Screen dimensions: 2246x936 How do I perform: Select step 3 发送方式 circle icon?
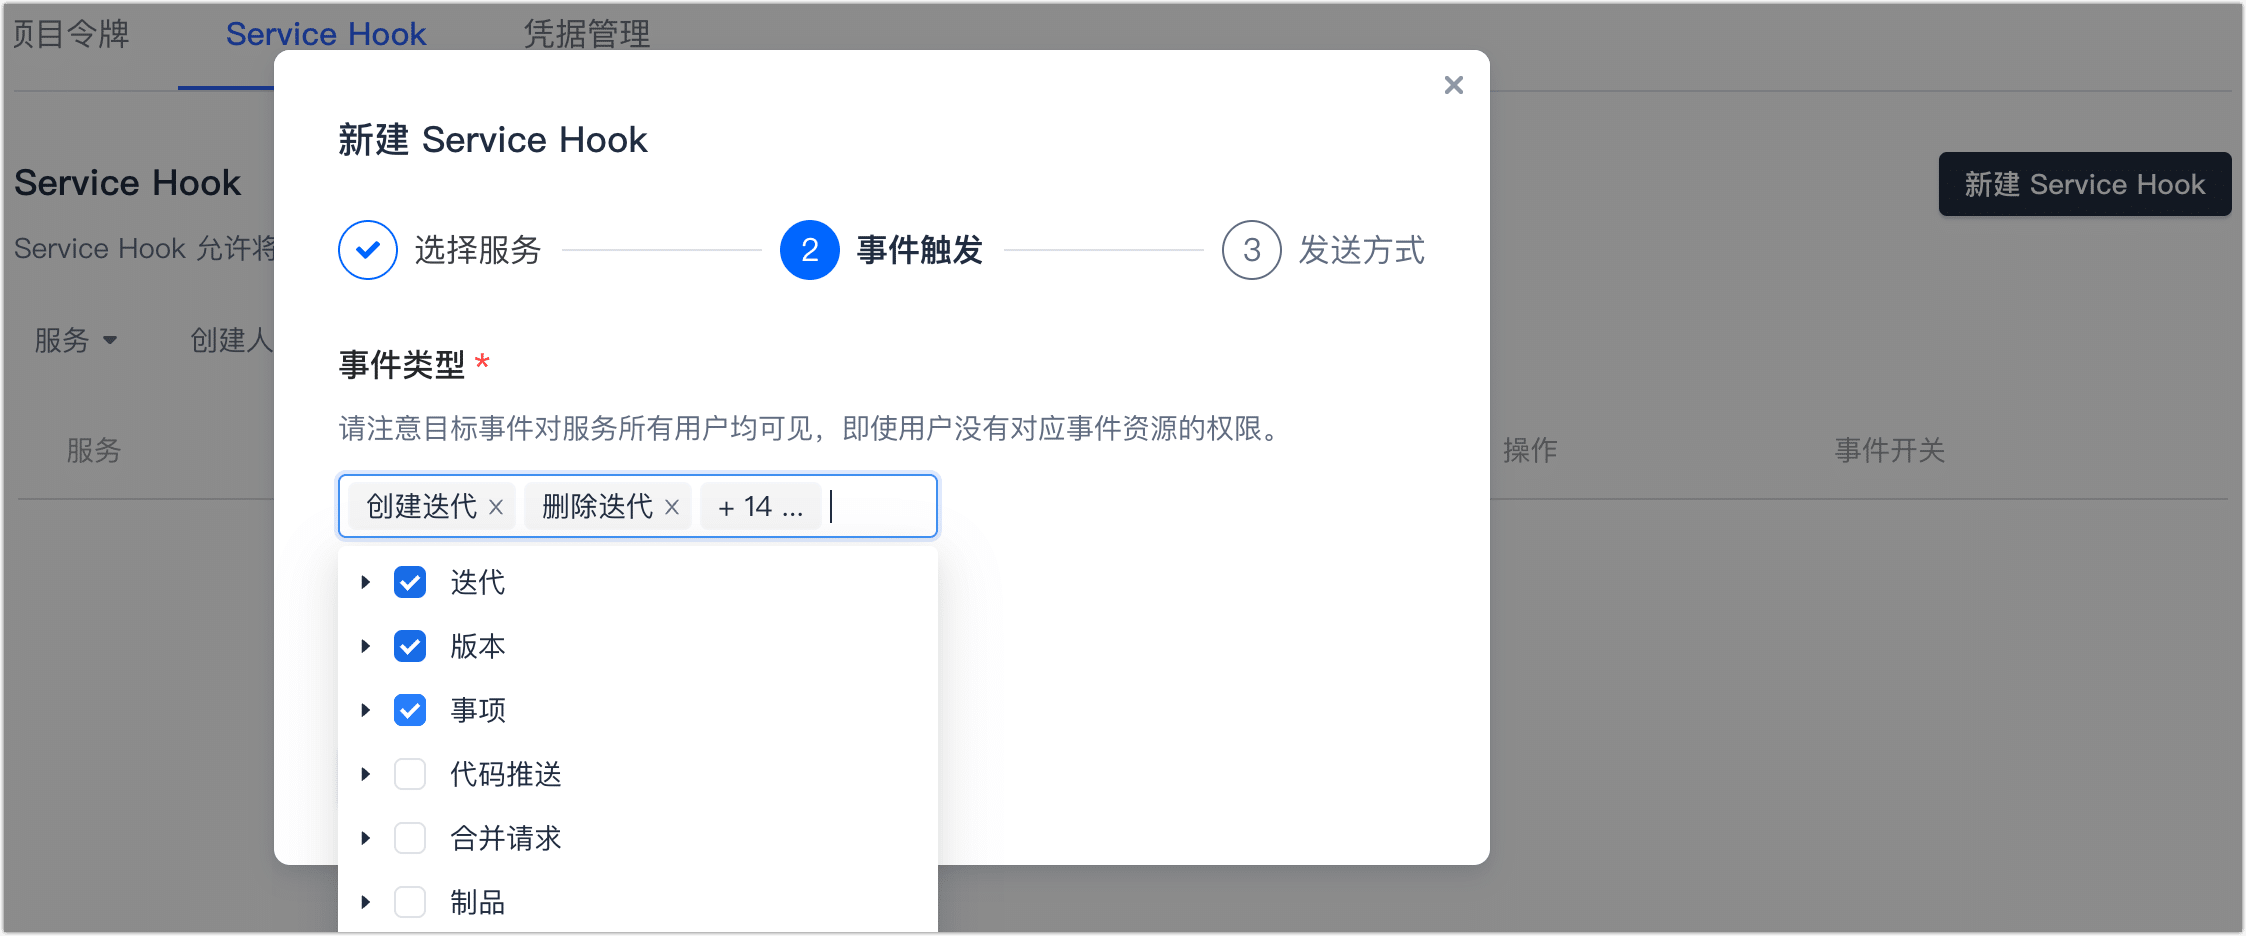point(1251,250)
